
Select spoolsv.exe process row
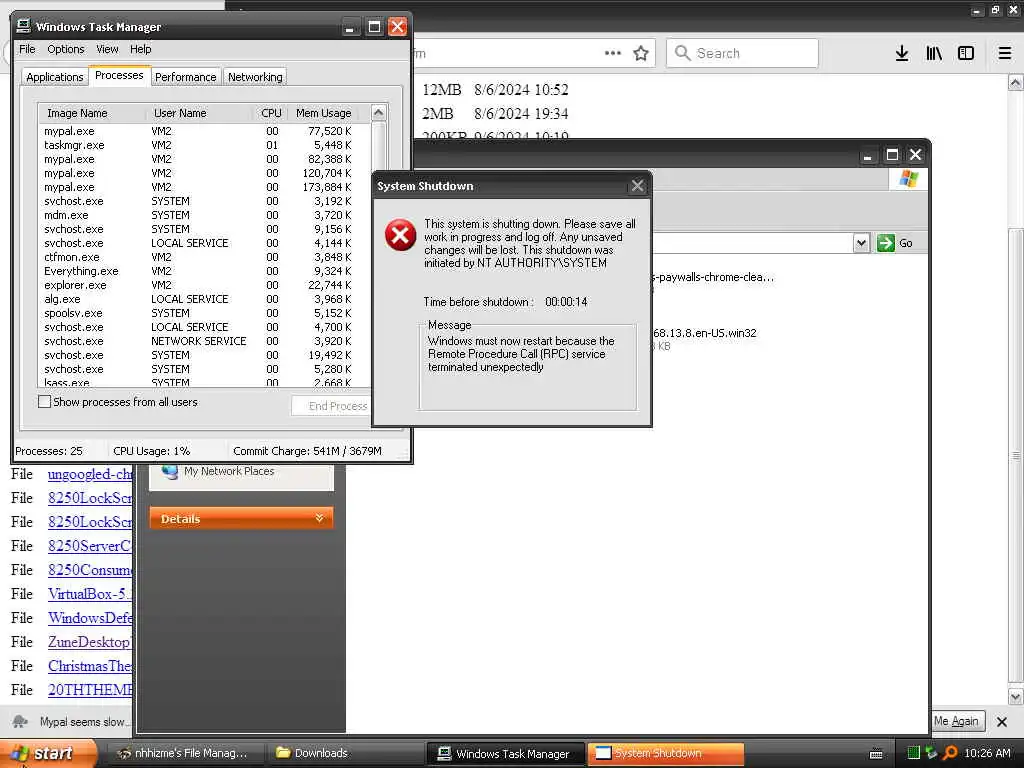click(x=204, y=313)
